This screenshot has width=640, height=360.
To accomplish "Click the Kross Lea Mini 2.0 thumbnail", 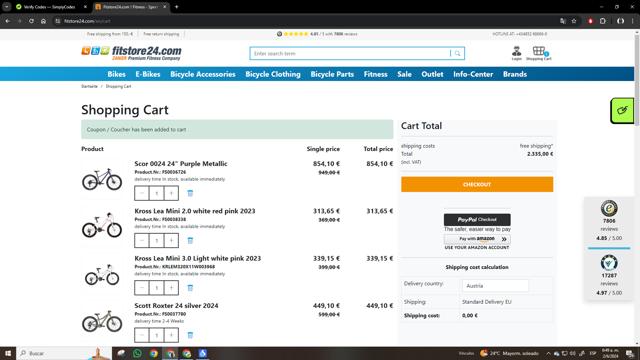I will 102,225.
